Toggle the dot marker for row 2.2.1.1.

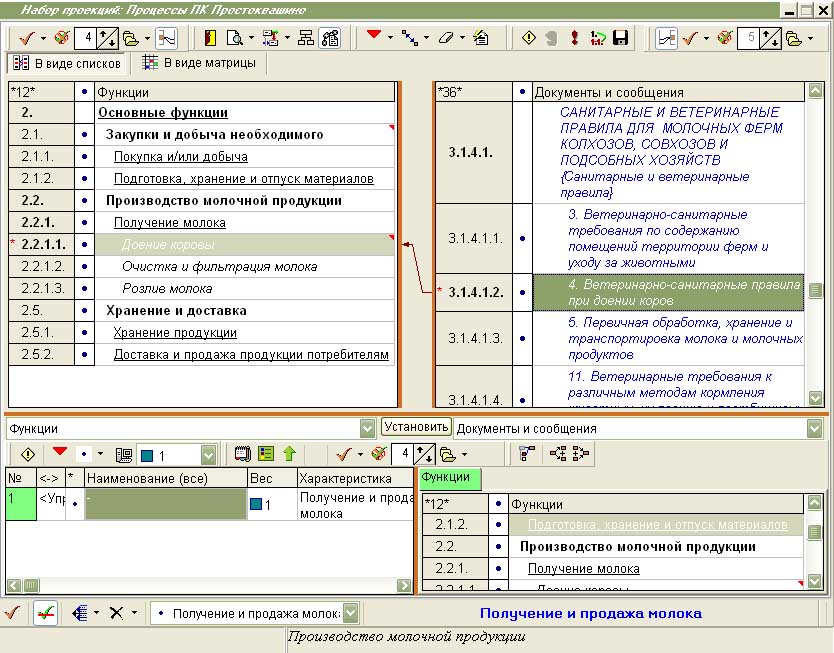(x=85, y=245)
